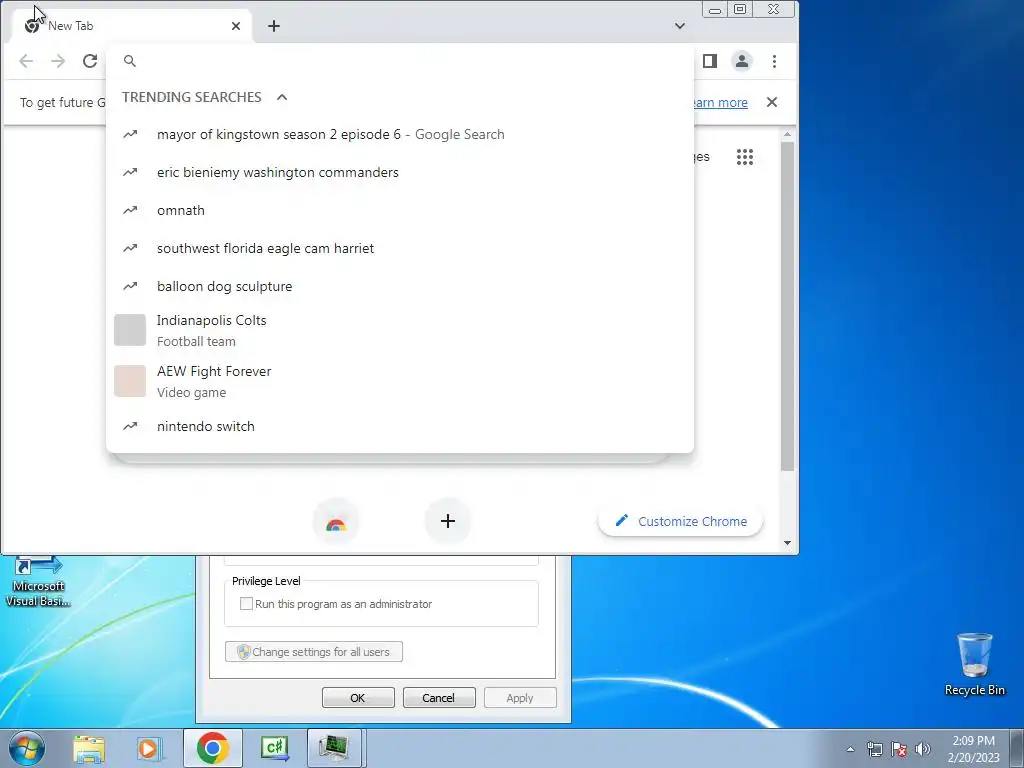Click the scrollbar down arrow
Viewport: 1024px width, 768px height.
pyautogui.click(x=787, y=543)
